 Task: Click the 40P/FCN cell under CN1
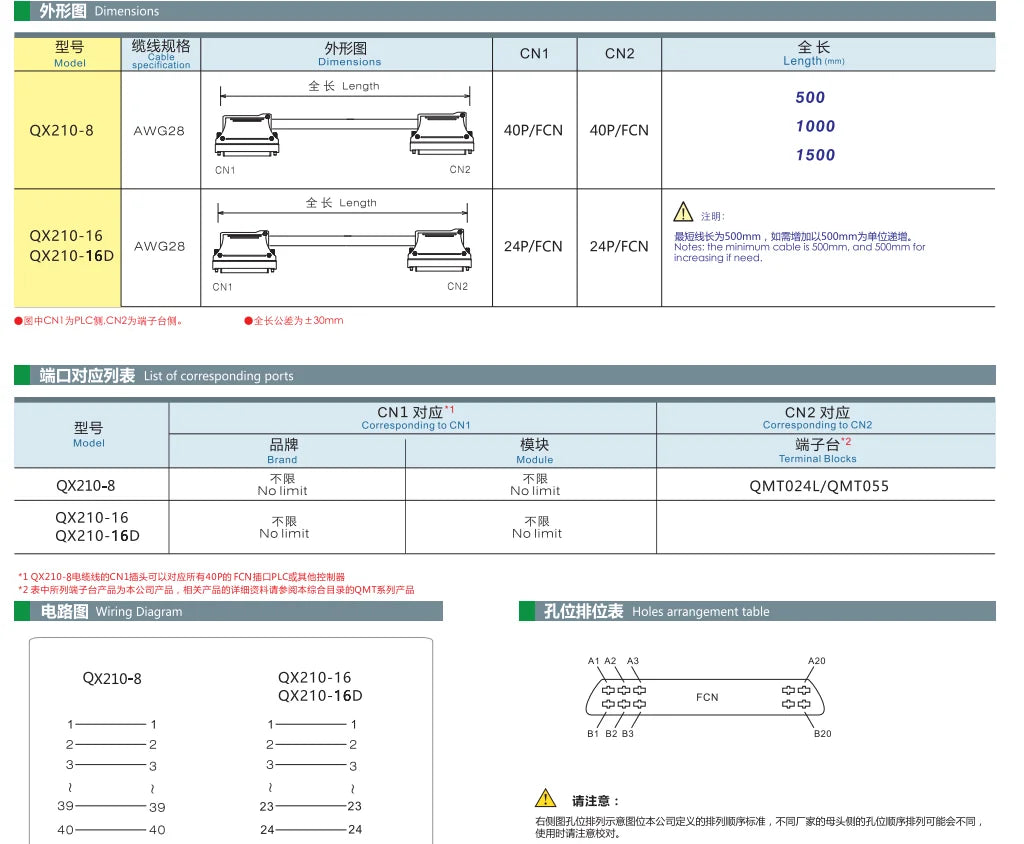click(x=534, y=130)
